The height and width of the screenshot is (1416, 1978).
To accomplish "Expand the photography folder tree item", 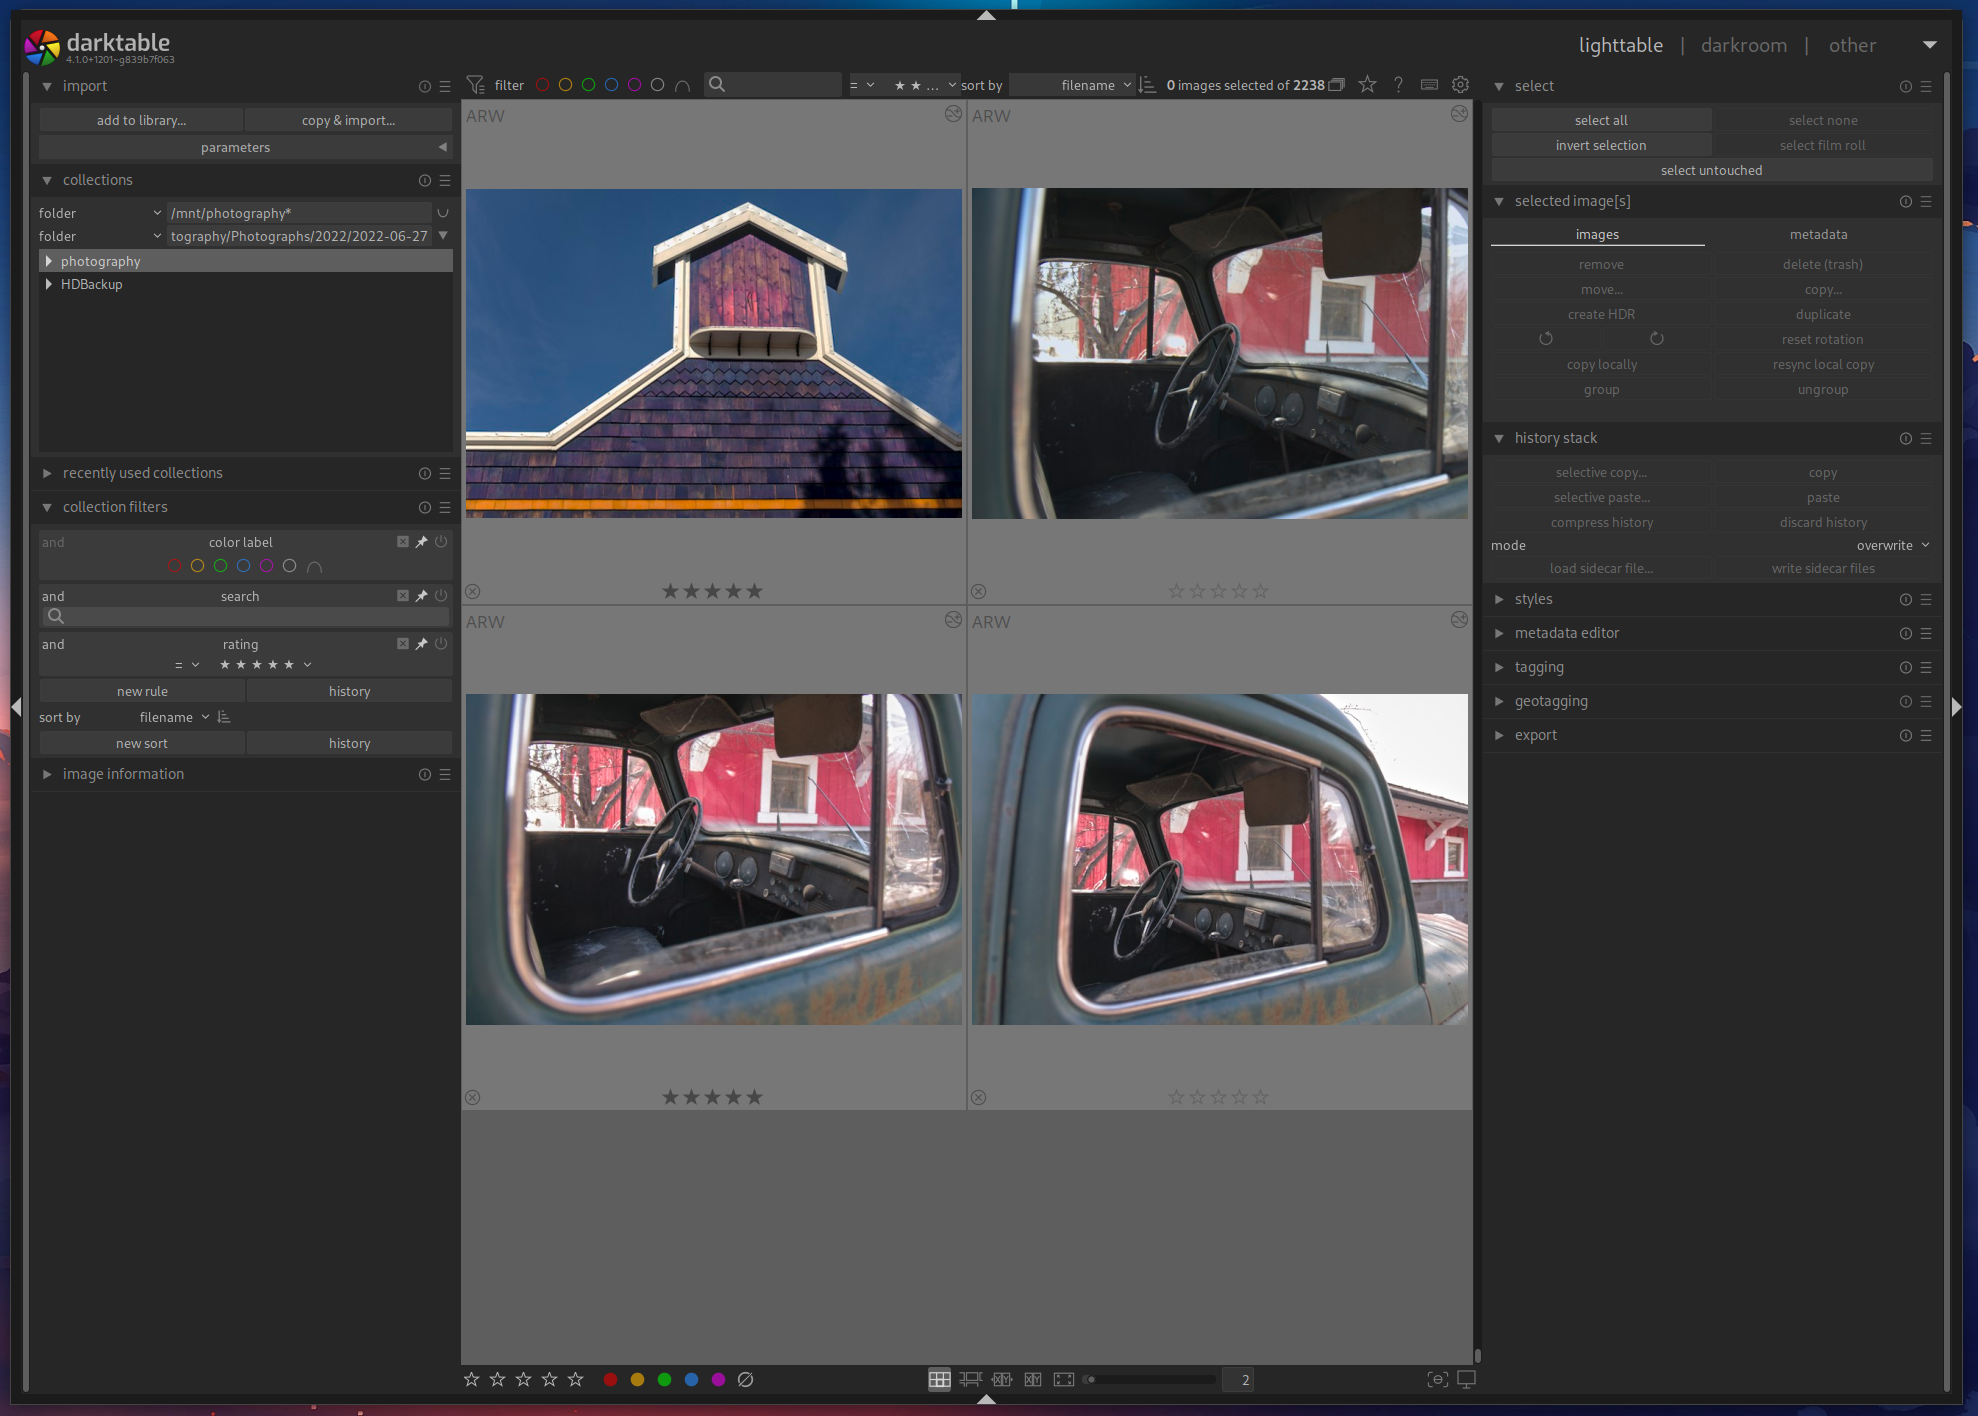I will [49, 260].
